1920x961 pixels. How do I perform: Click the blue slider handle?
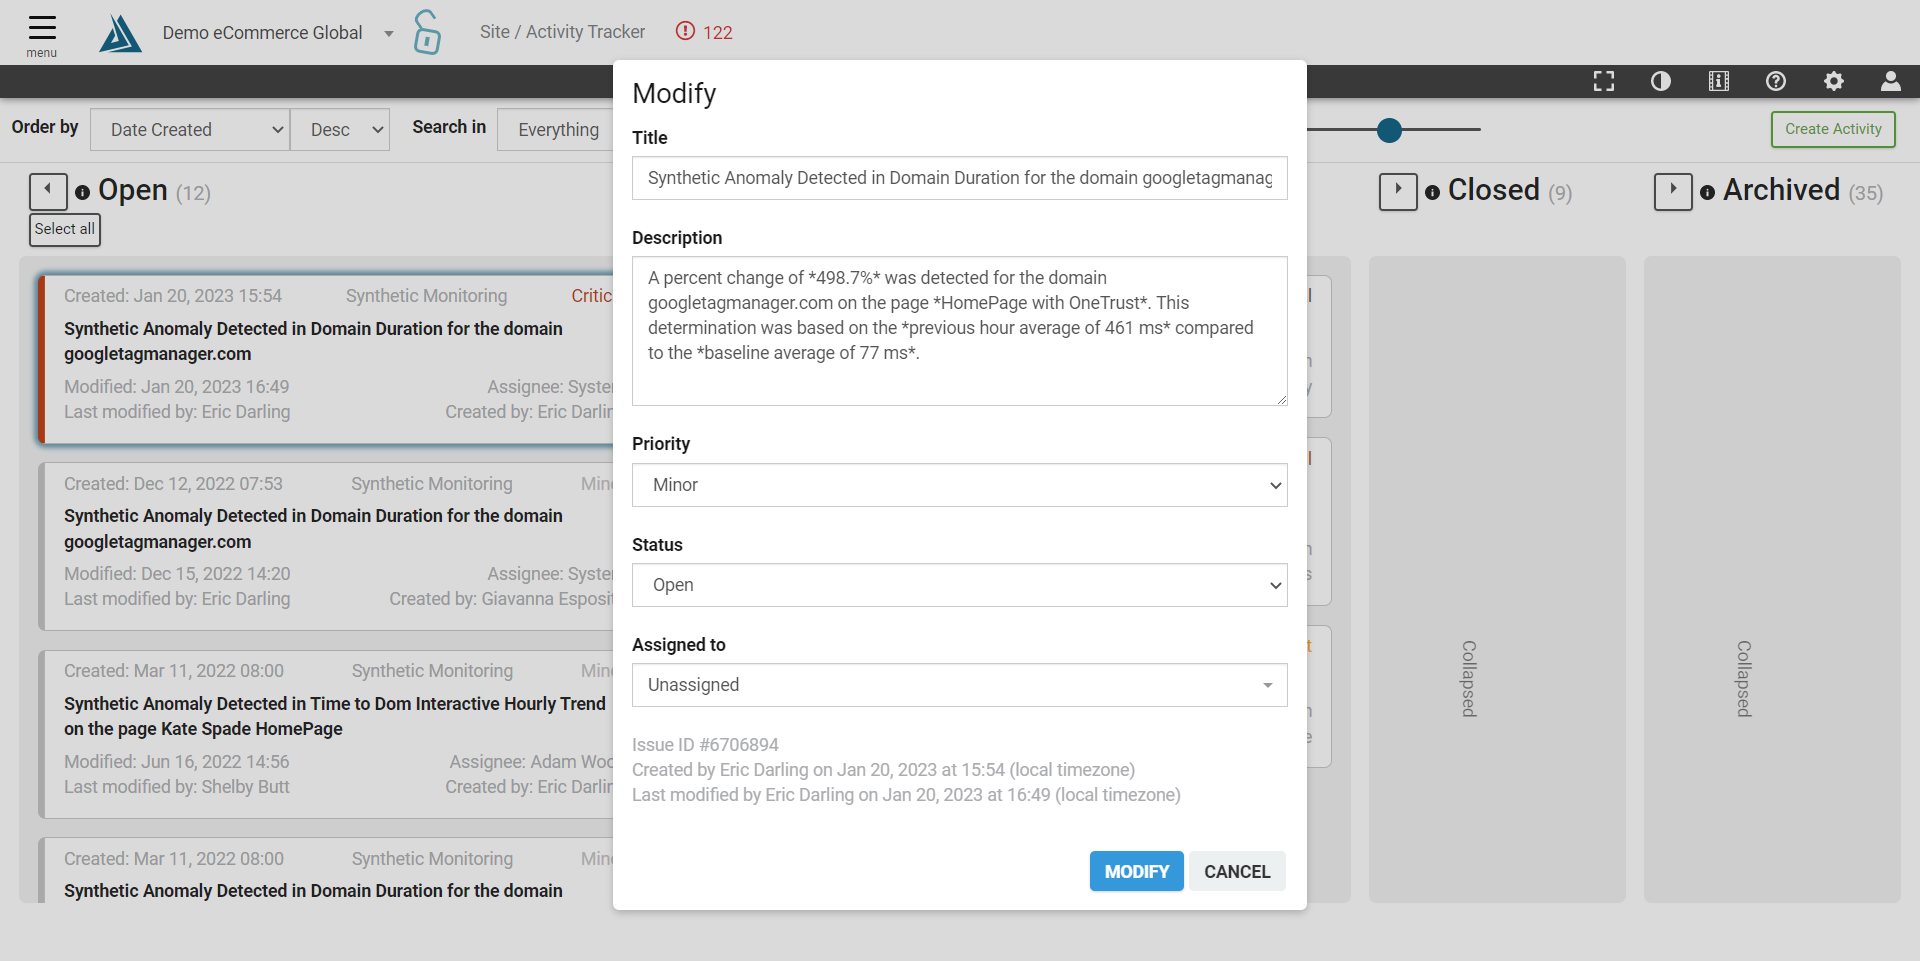point(1389,130)
